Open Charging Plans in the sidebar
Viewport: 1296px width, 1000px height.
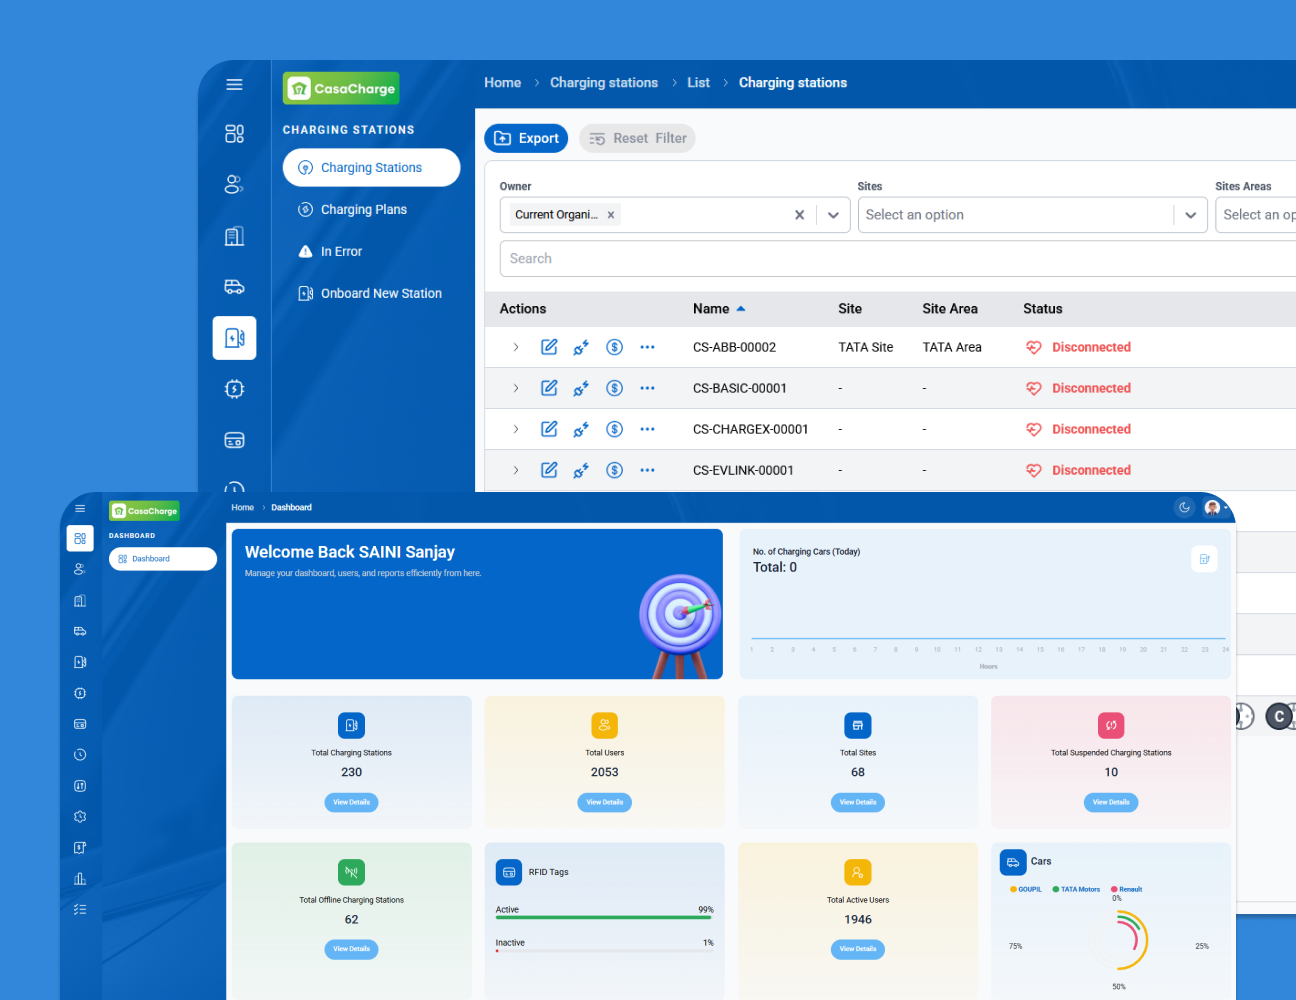click(x=363, y=210)
